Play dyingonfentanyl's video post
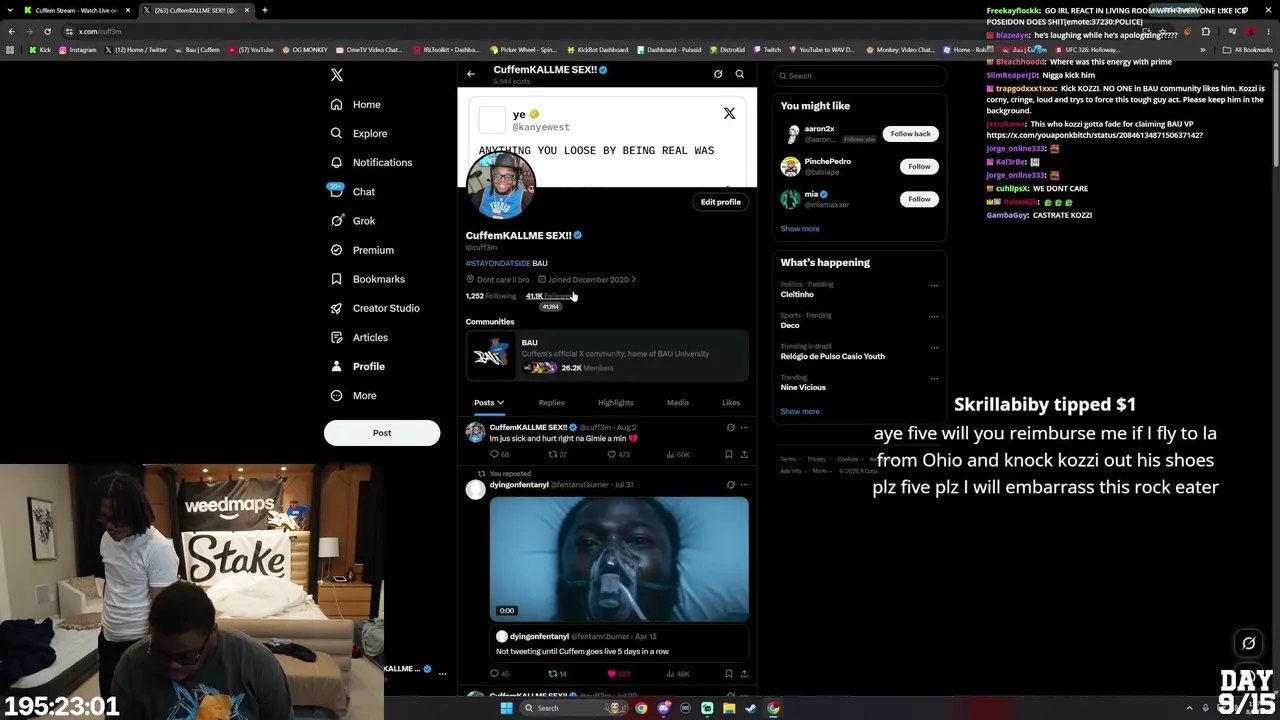 [619, 559]
